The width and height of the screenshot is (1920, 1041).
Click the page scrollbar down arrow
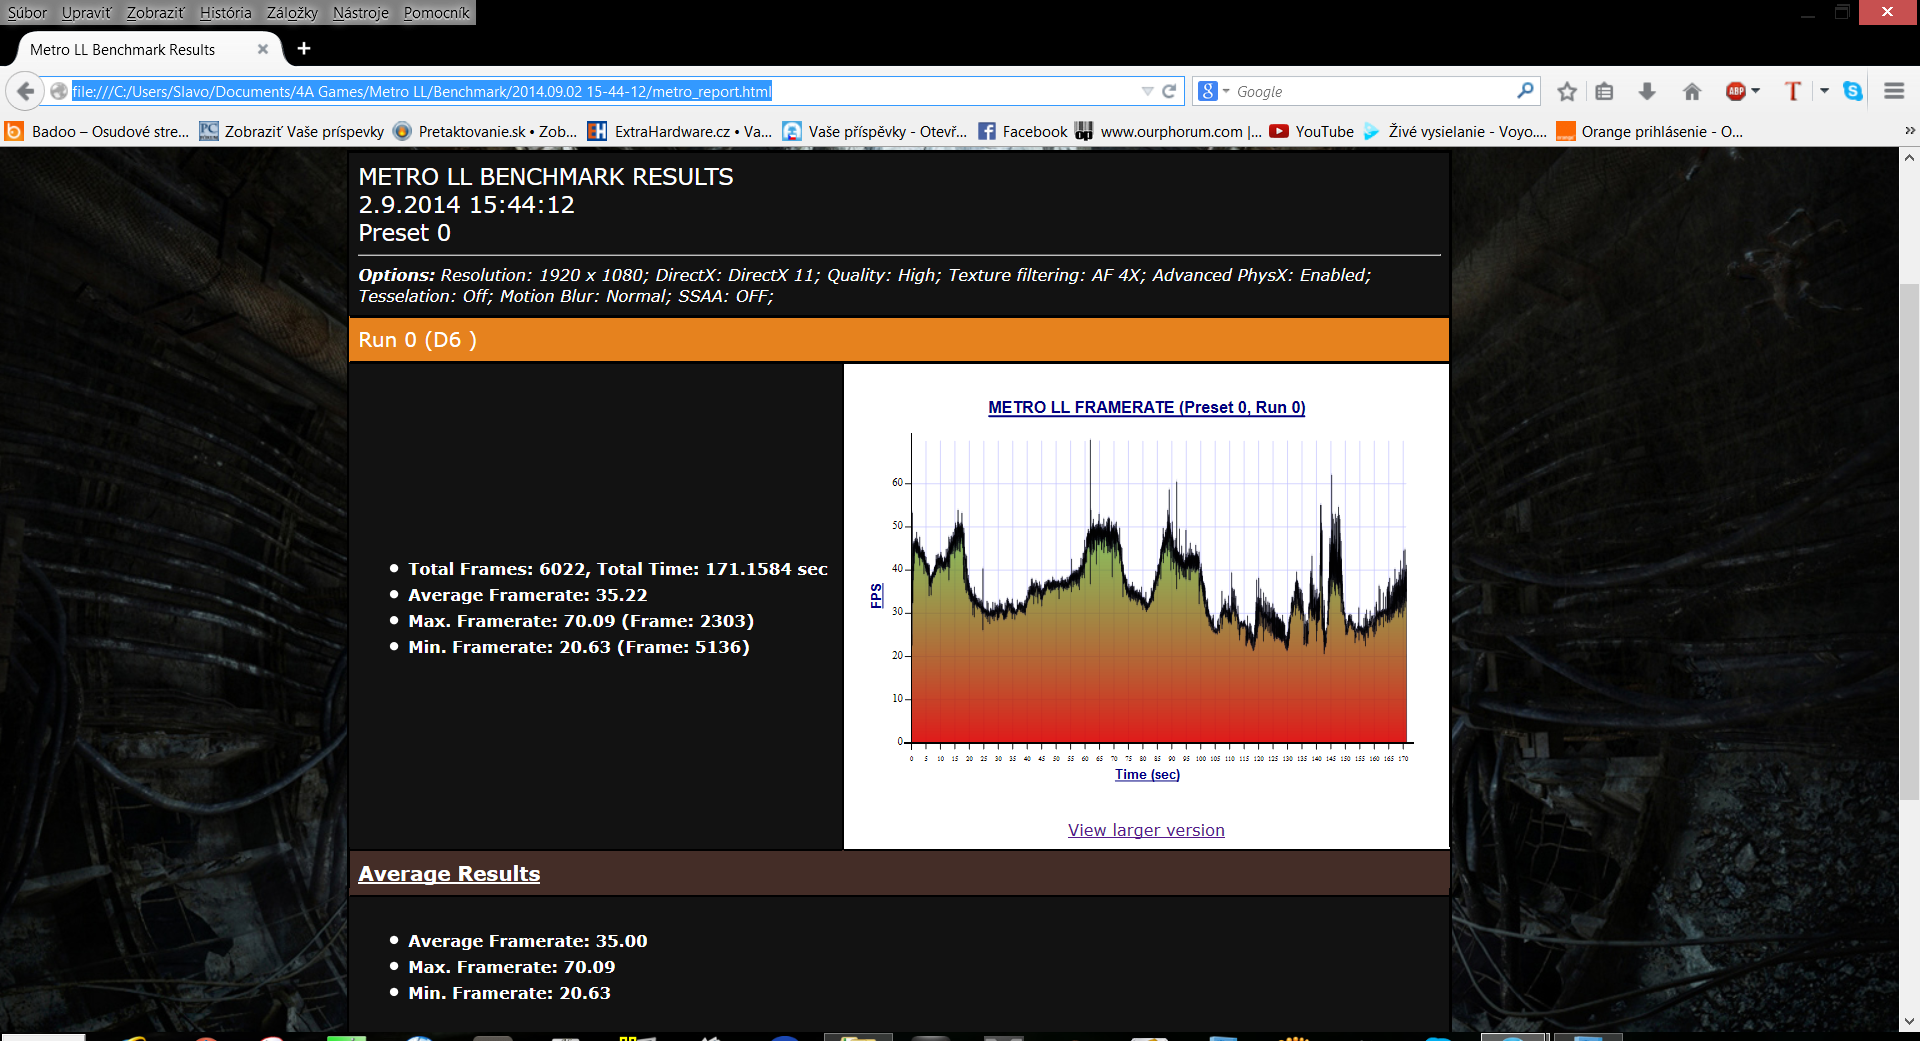point(1909,1021)
